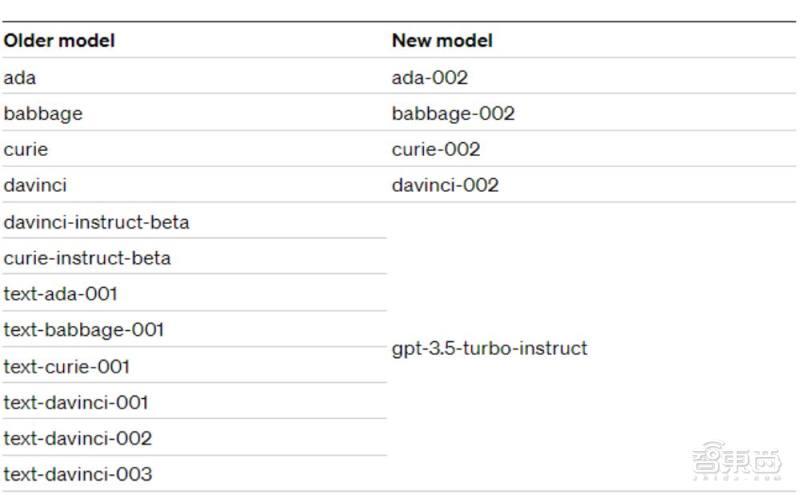
Task: Select the "babbage" older model cell
Action: 43,113
